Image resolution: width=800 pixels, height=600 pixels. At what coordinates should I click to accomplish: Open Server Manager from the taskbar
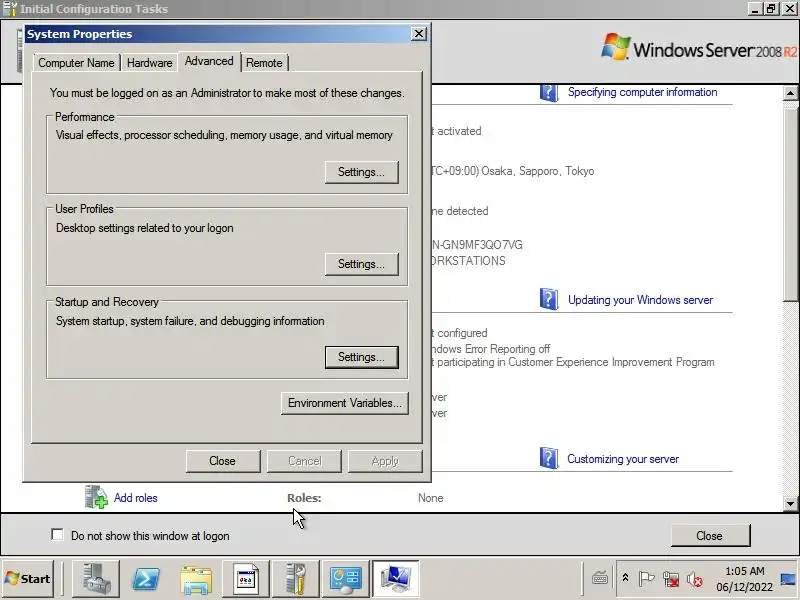(x=96, y=579)
